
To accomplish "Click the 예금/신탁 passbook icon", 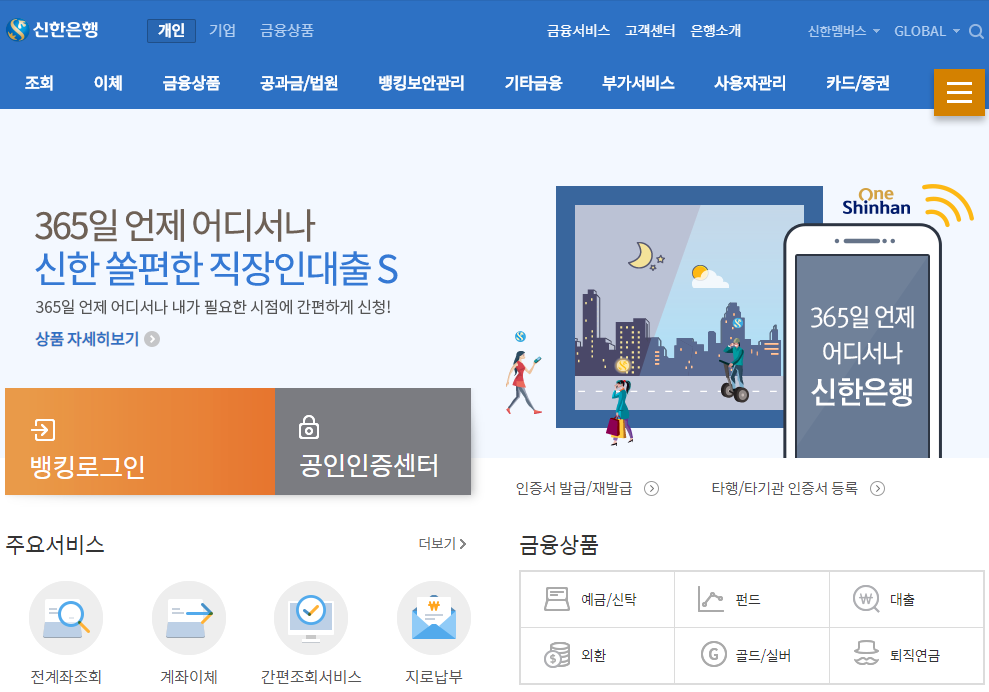I will [x=557, y=599].
